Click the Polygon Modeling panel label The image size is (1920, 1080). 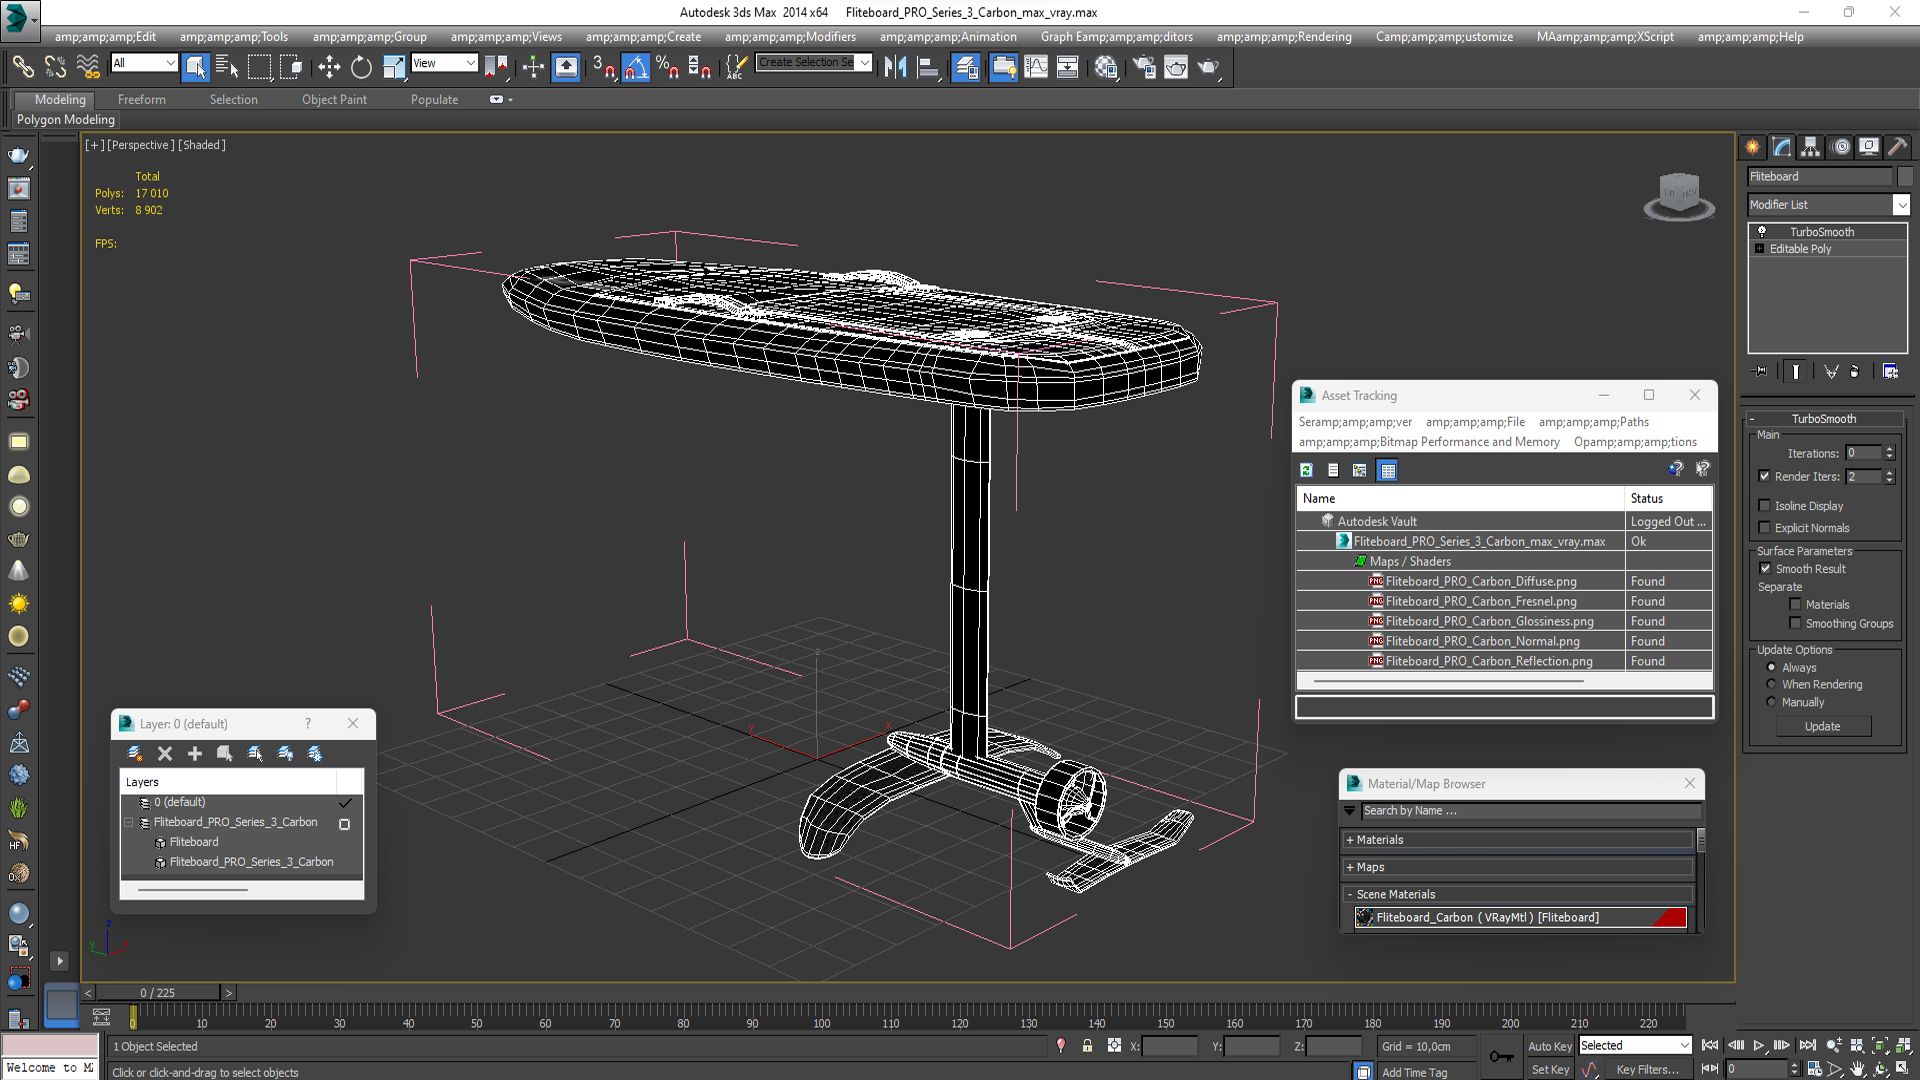tap(66, 119)
